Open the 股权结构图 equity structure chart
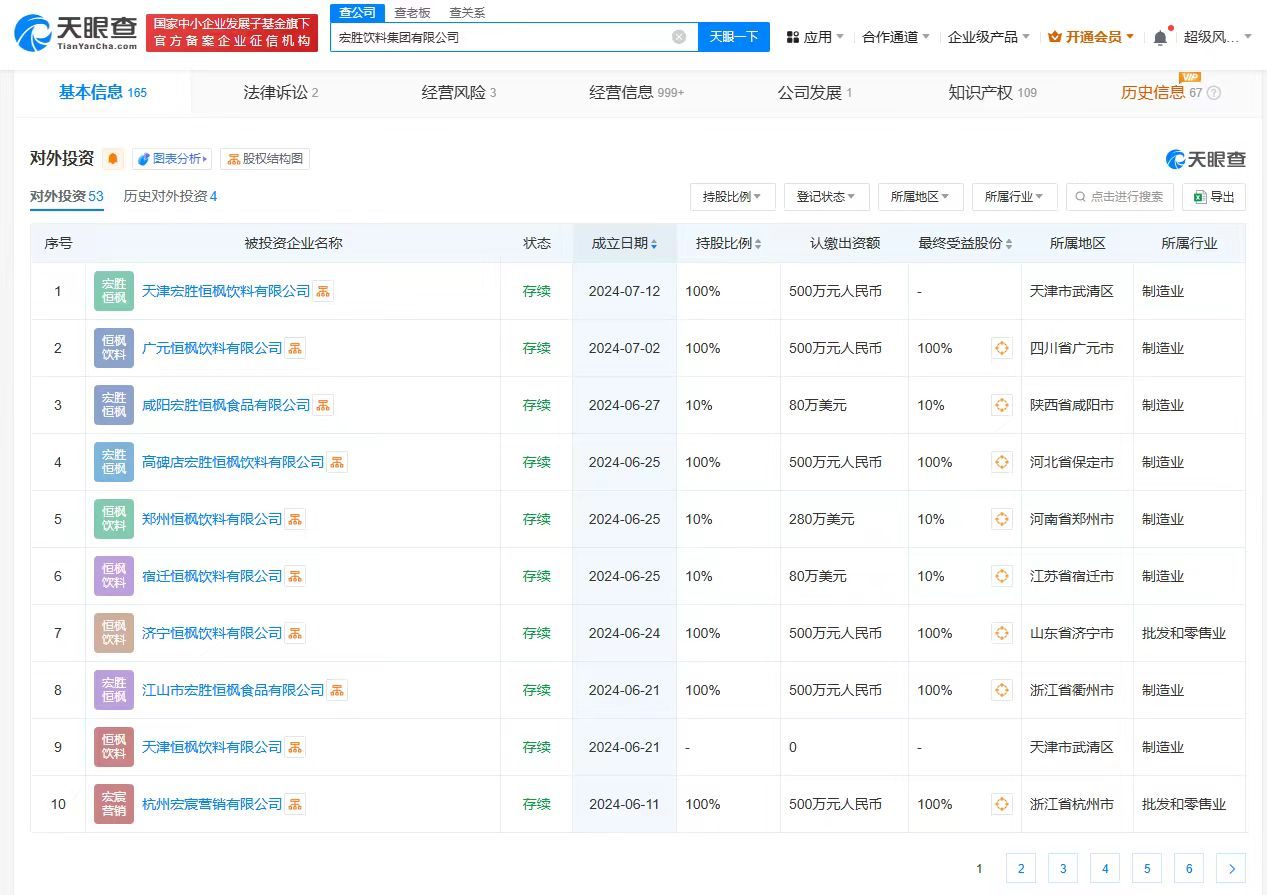 [265, 158]
